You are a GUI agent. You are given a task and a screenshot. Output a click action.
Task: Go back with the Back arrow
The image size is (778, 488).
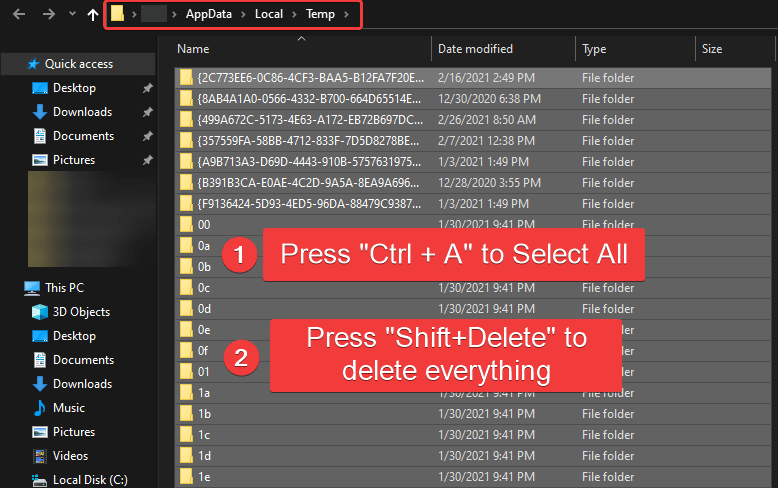(19, 14)
